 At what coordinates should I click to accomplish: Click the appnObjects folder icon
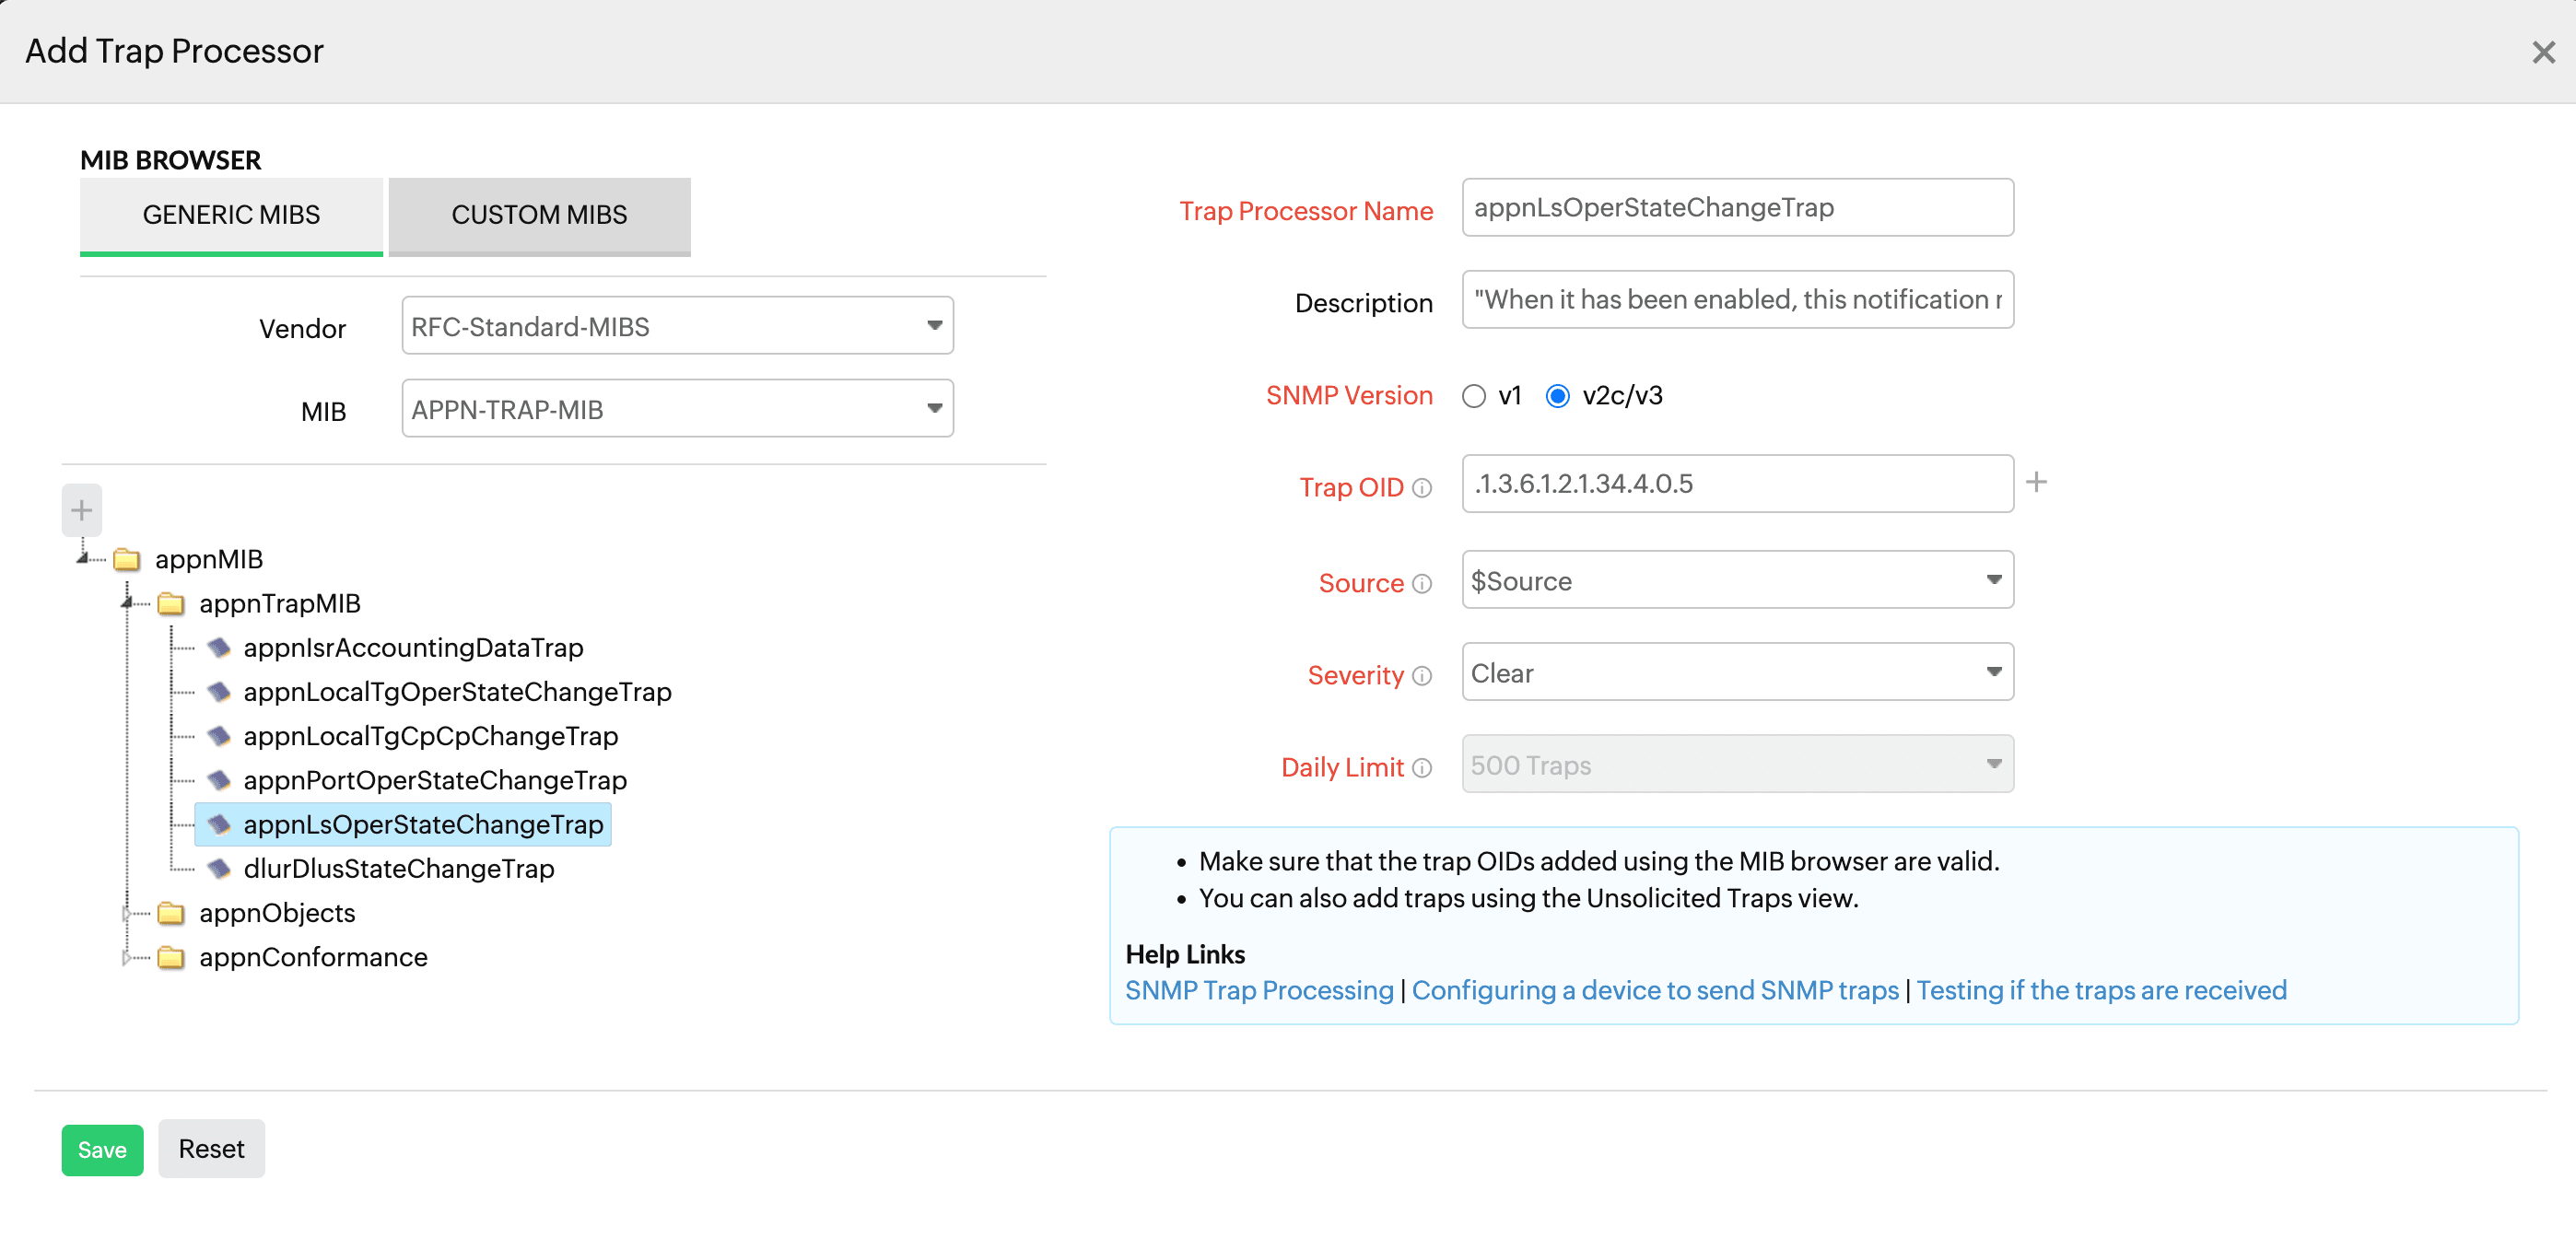171,912
